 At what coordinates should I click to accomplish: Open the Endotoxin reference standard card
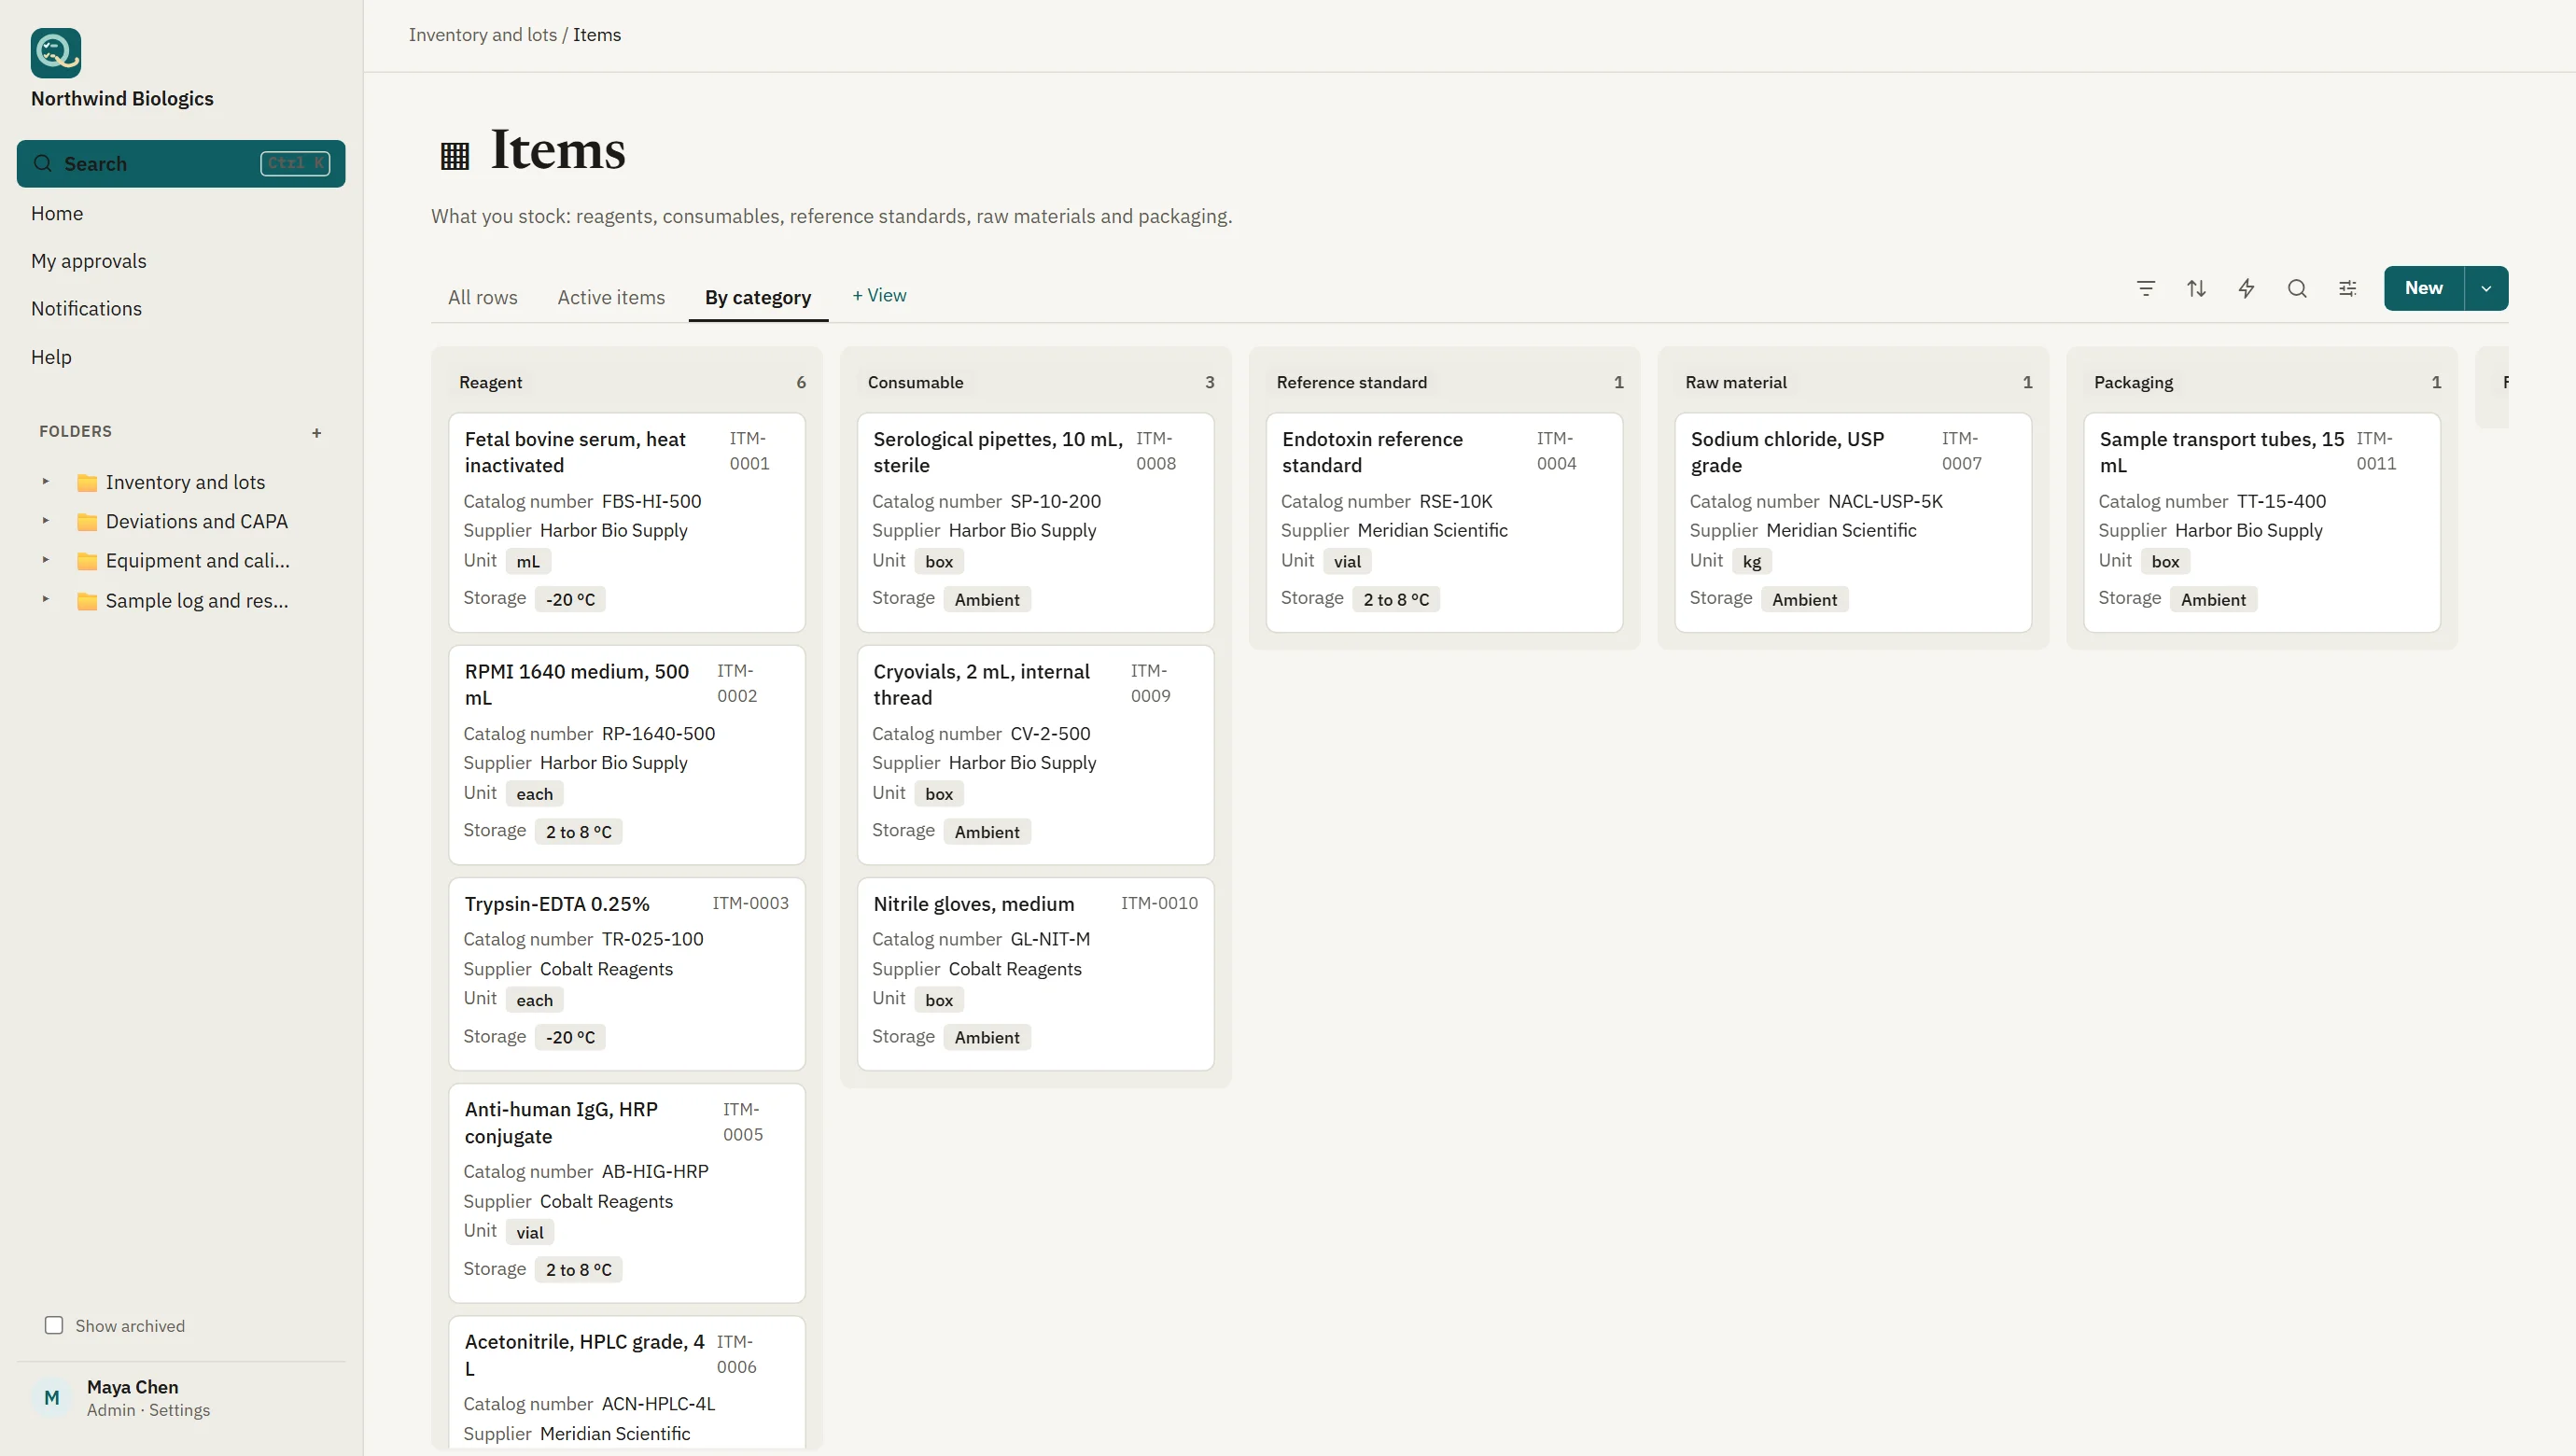[x=1444, y=522]
